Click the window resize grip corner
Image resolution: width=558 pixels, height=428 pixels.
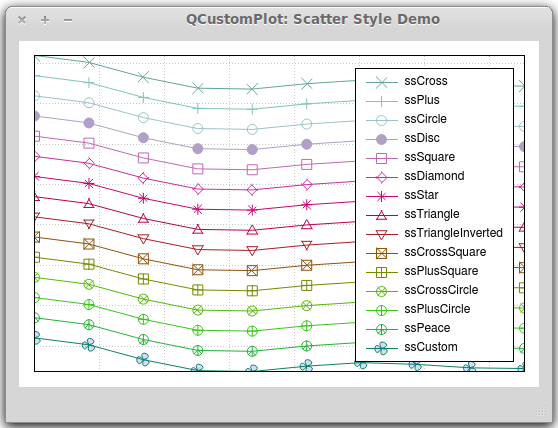(541, 411)
